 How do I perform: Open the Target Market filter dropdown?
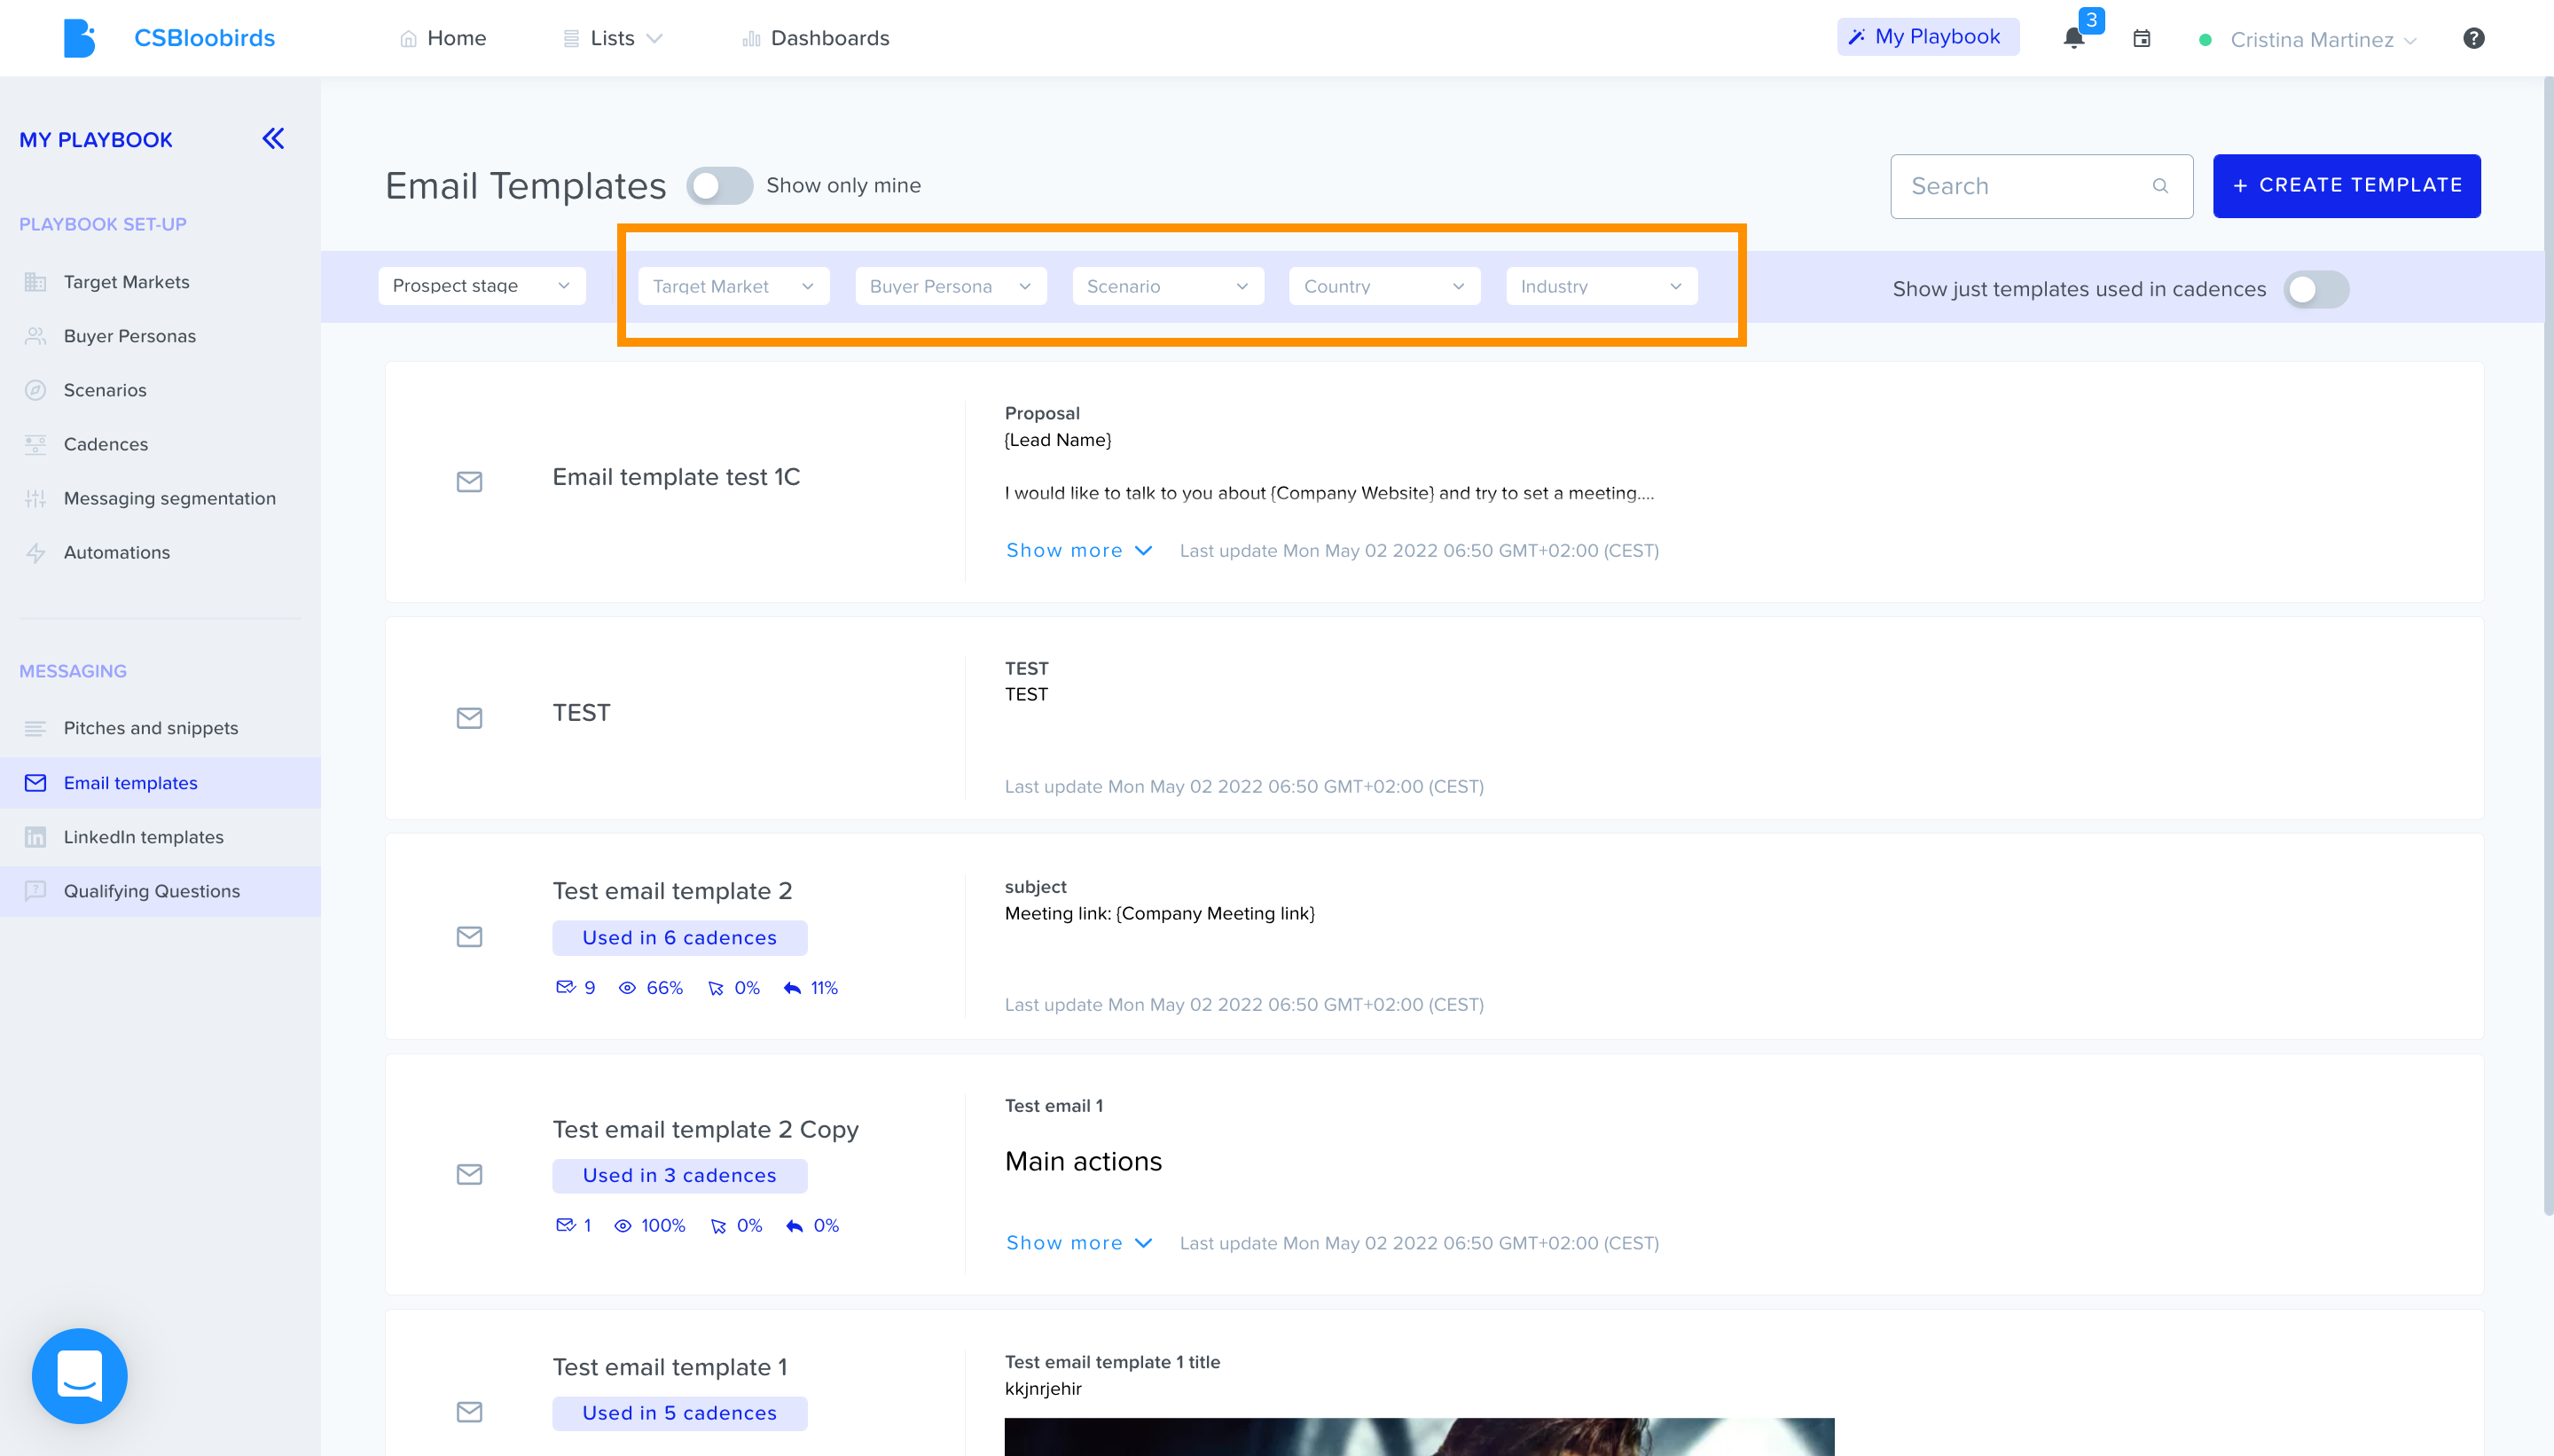coord(734,286)
